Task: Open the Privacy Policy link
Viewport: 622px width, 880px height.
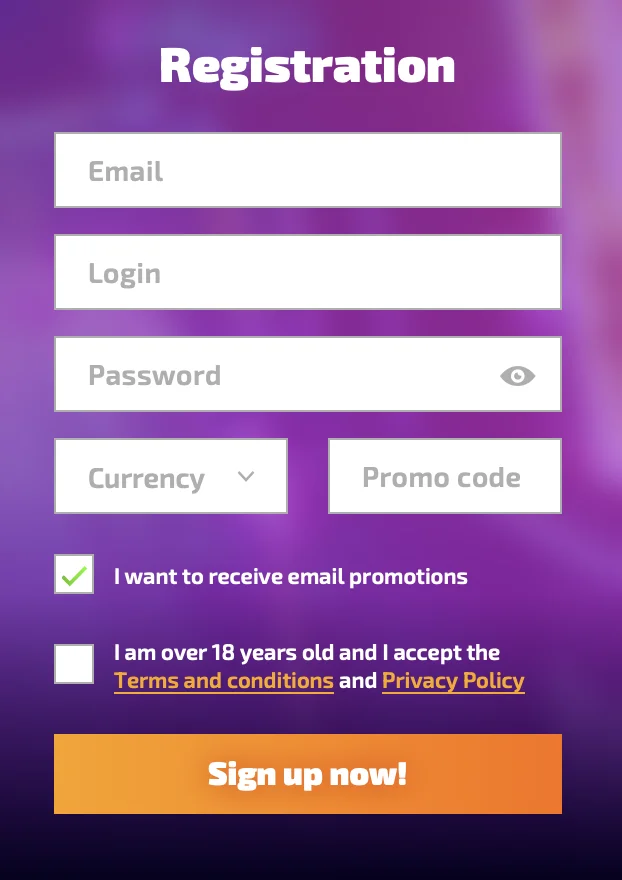Action: [x=453, y=681]
